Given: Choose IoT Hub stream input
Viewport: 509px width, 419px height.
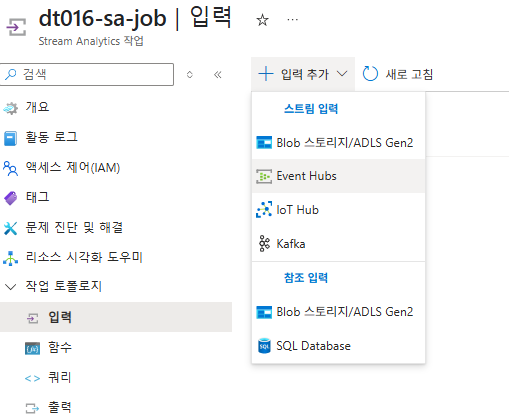Looking at the screenshot, I should tap(338, 210).
